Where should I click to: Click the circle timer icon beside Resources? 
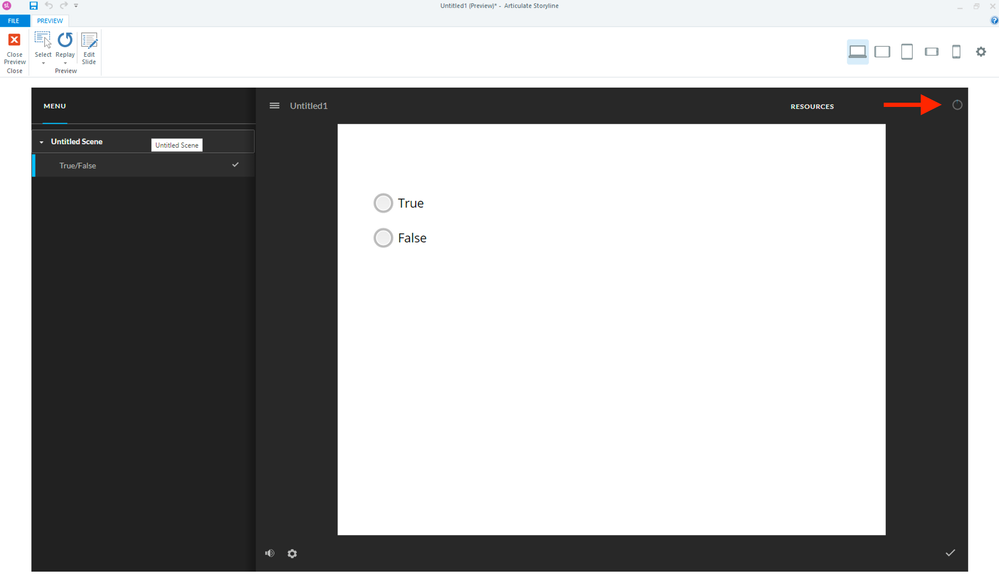(x=957, y=105)
